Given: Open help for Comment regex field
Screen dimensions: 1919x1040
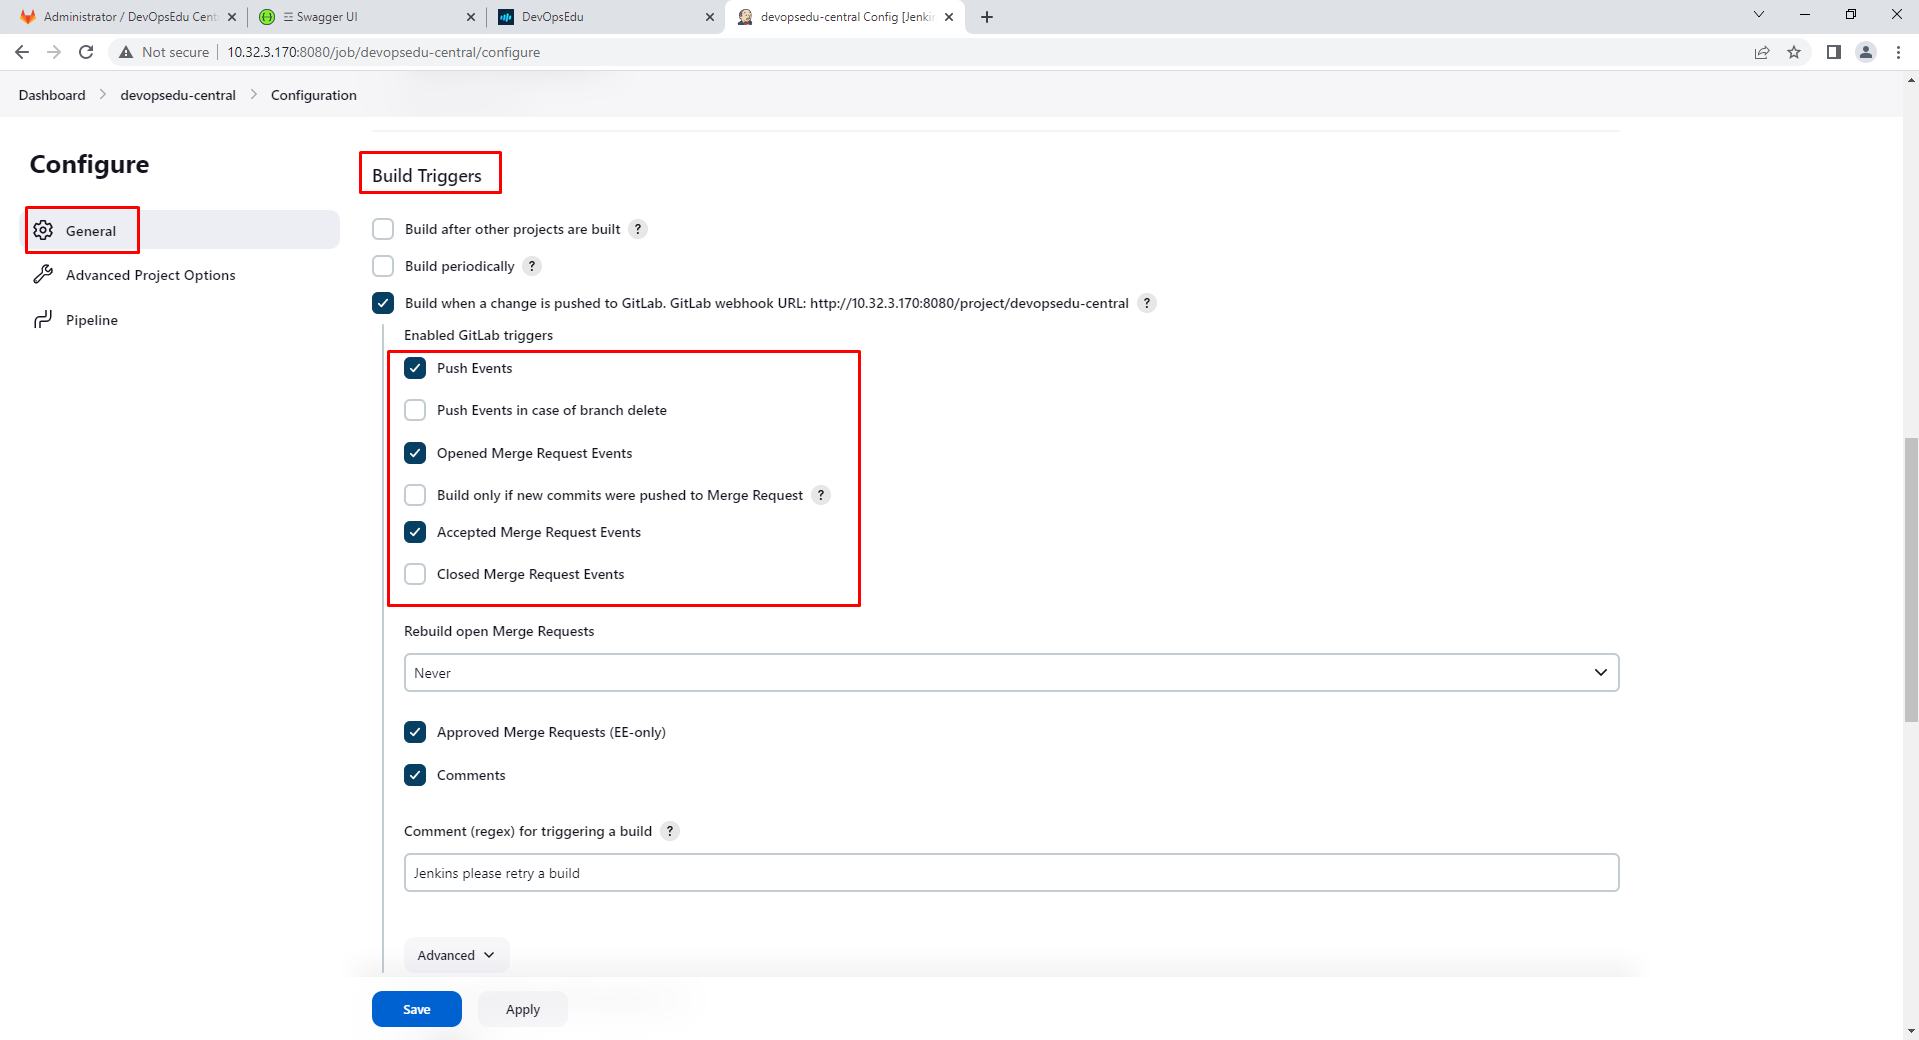Looking at the screenshot, I should (670, 831).
